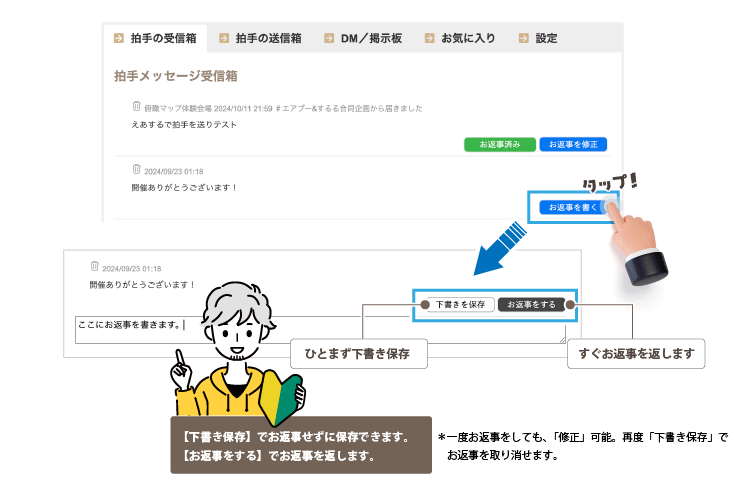Click trash icon in the reply form panel
Image resolution: width=750 pixels, height=486 pixels.
pos(94,266)
